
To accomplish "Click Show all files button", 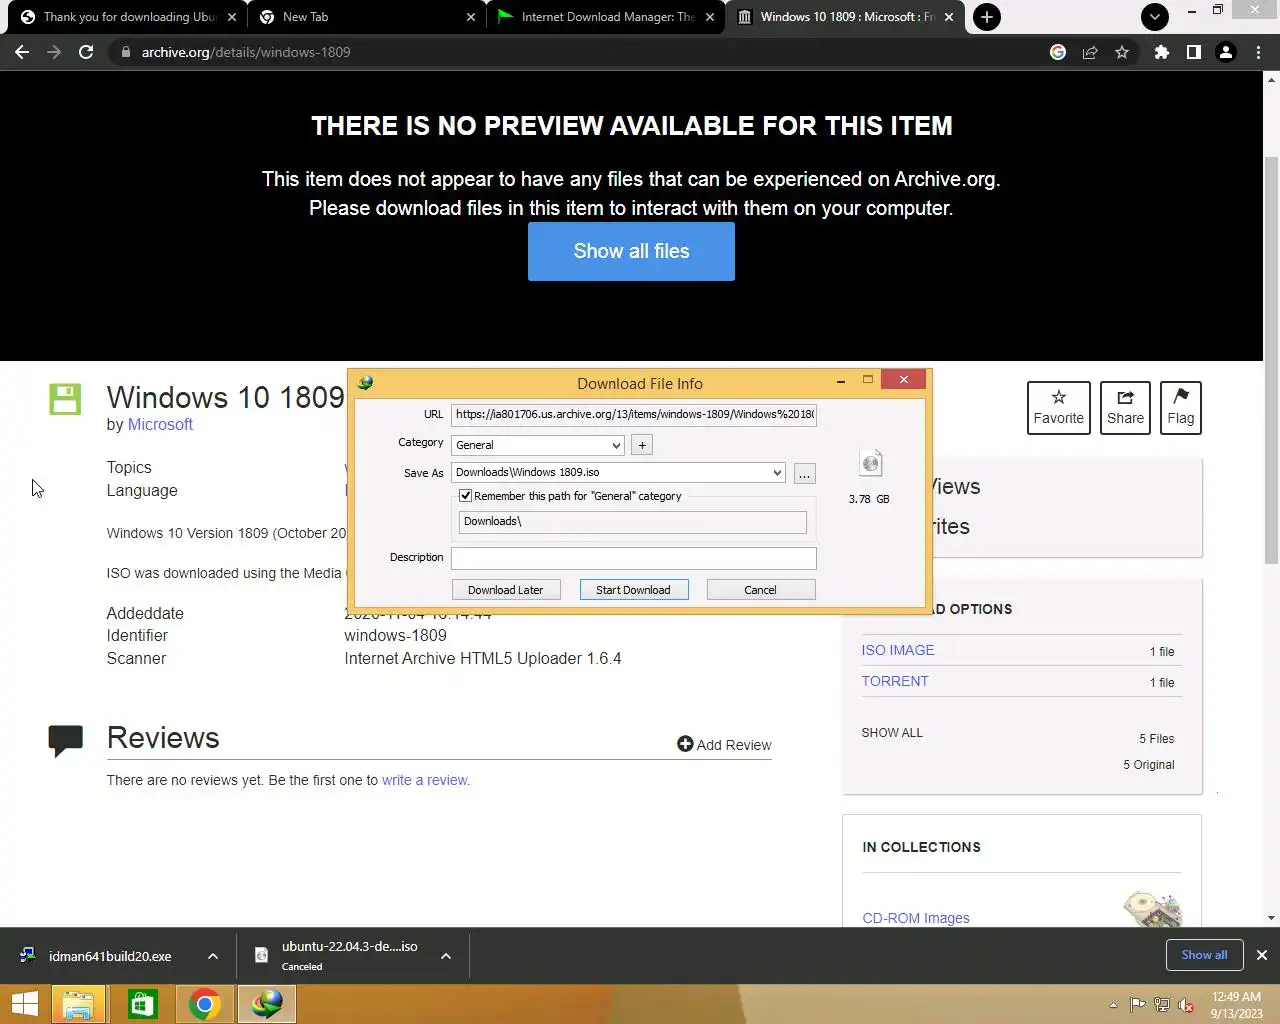I will (x=631, y=251).
